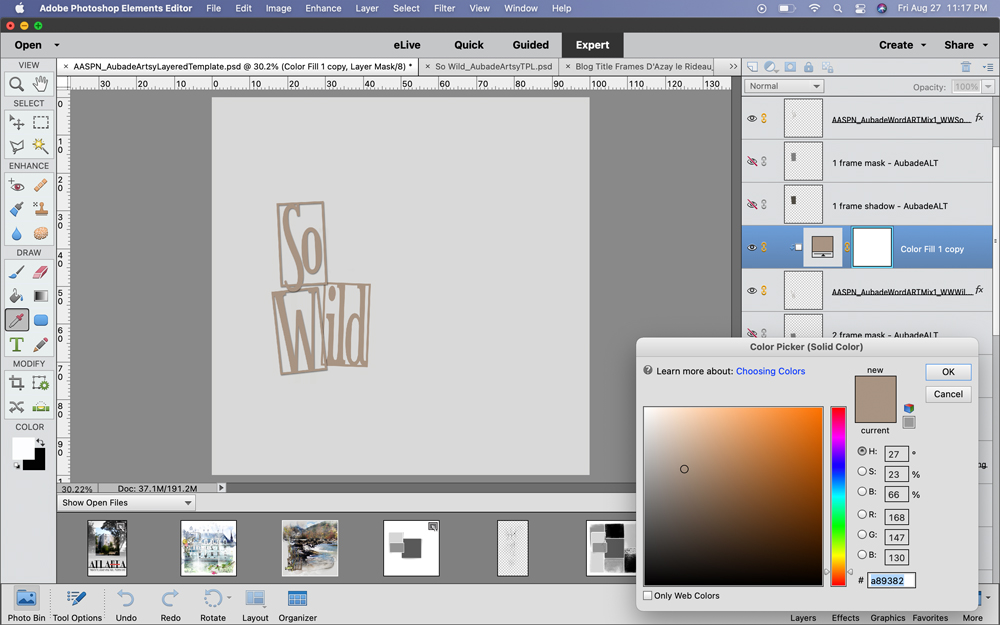The image size is (1000, 625).
Task: Open the Opacity dropdown arrow
Action: (988, 87)
